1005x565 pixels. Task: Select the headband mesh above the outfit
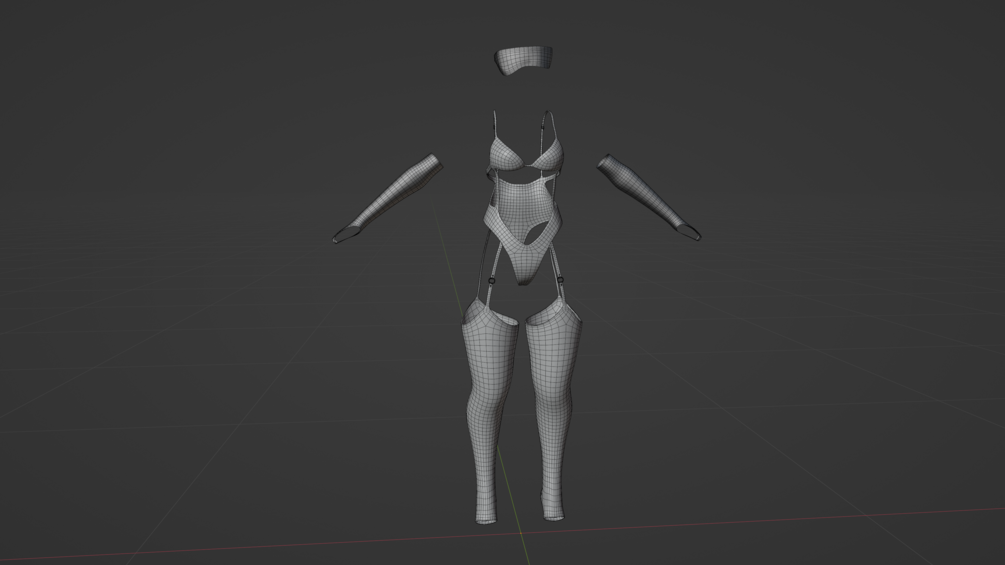coord(523,60)
